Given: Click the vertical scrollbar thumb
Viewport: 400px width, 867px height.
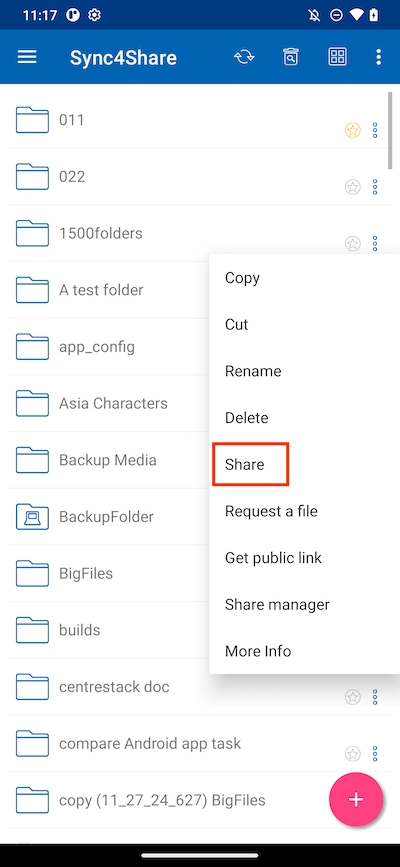Looking at the screenshot, I should click(391, 125).
